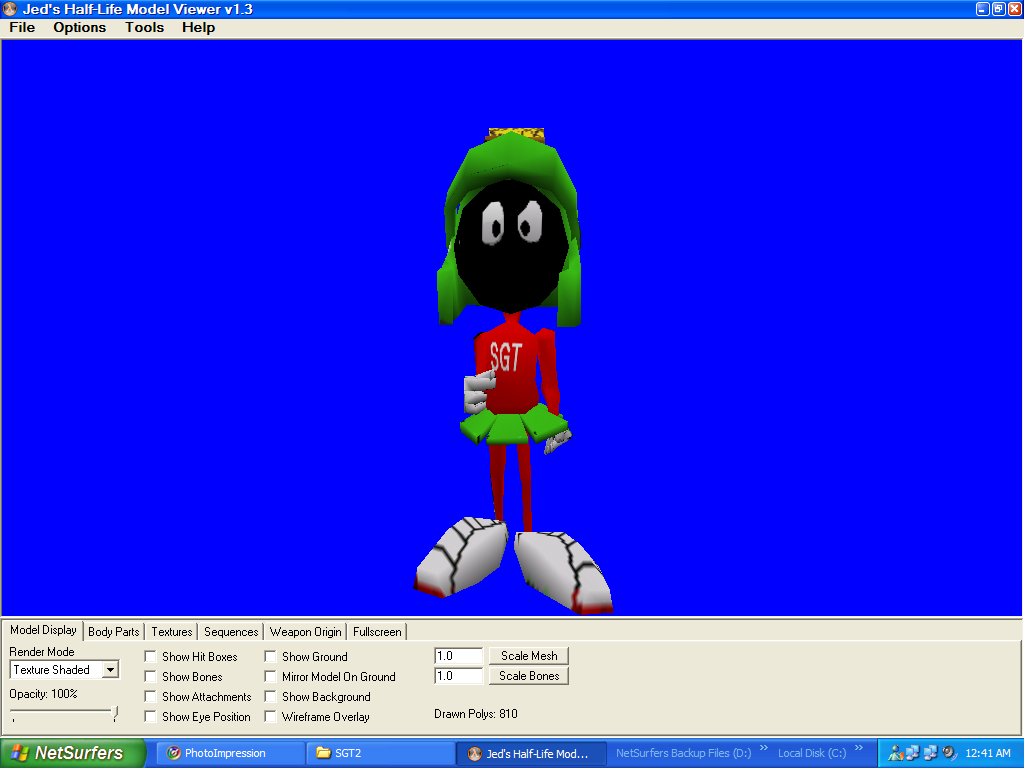Click the volume speaker tray icon
This screenshot has height=768, width=1024.
point(949,753)
